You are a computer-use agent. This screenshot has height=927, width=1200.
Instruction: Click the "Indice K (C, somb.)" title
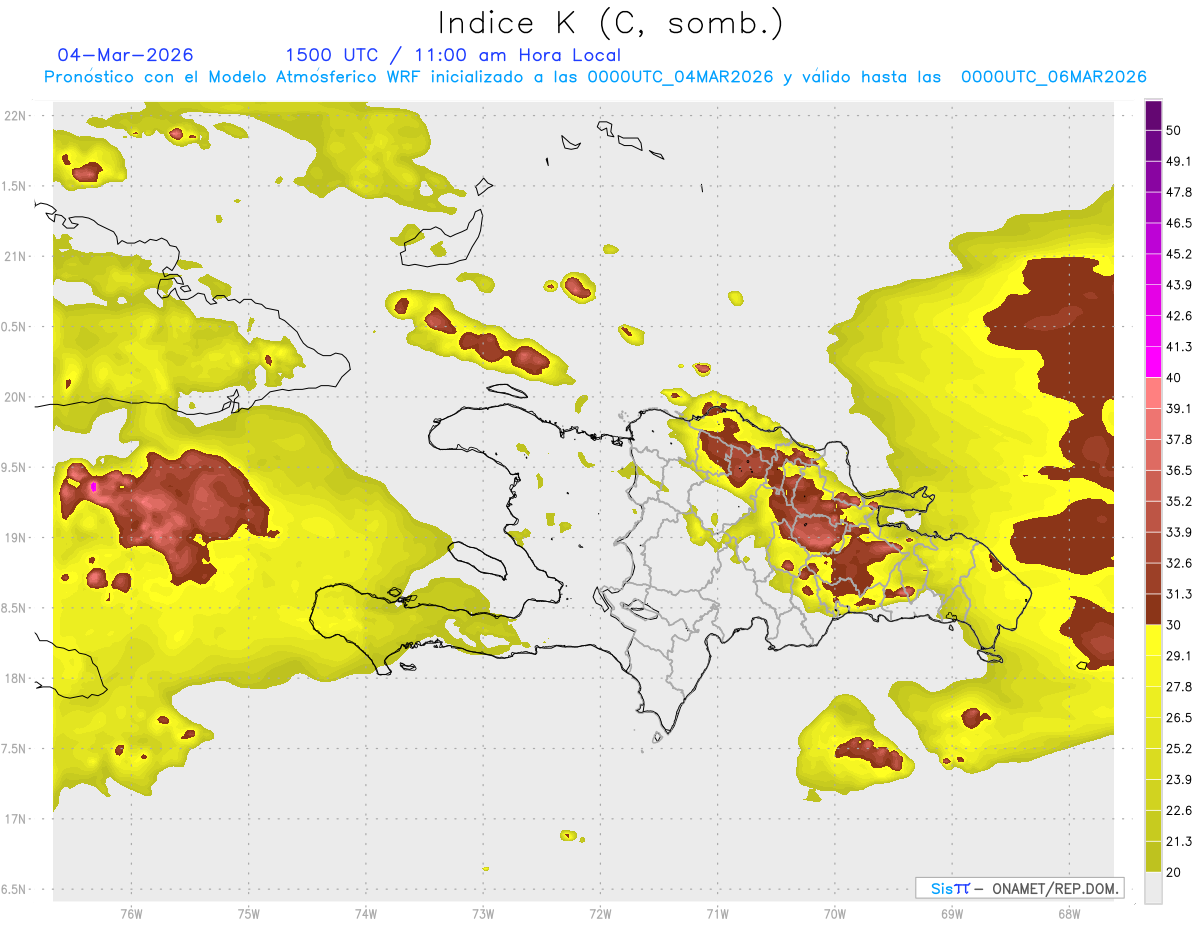(x=610, y=23)
